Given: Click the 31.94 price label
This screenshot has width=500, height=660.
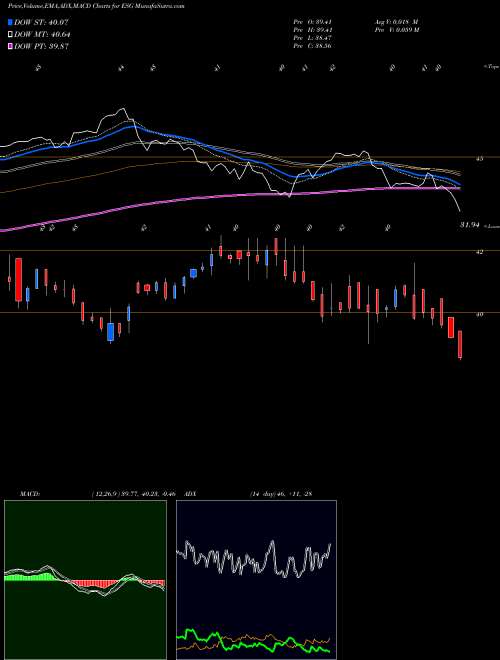Looking at the screenshot, I should point(470,225).
